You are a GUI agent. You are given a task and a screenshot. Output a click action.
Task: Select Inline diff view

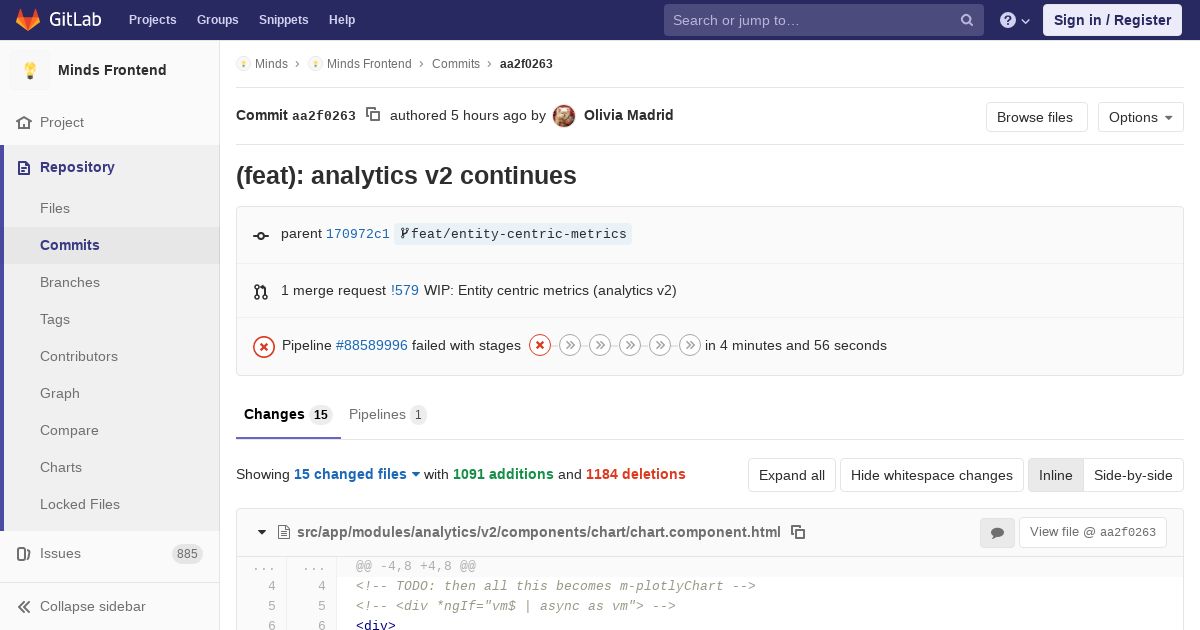point(1055,475)
